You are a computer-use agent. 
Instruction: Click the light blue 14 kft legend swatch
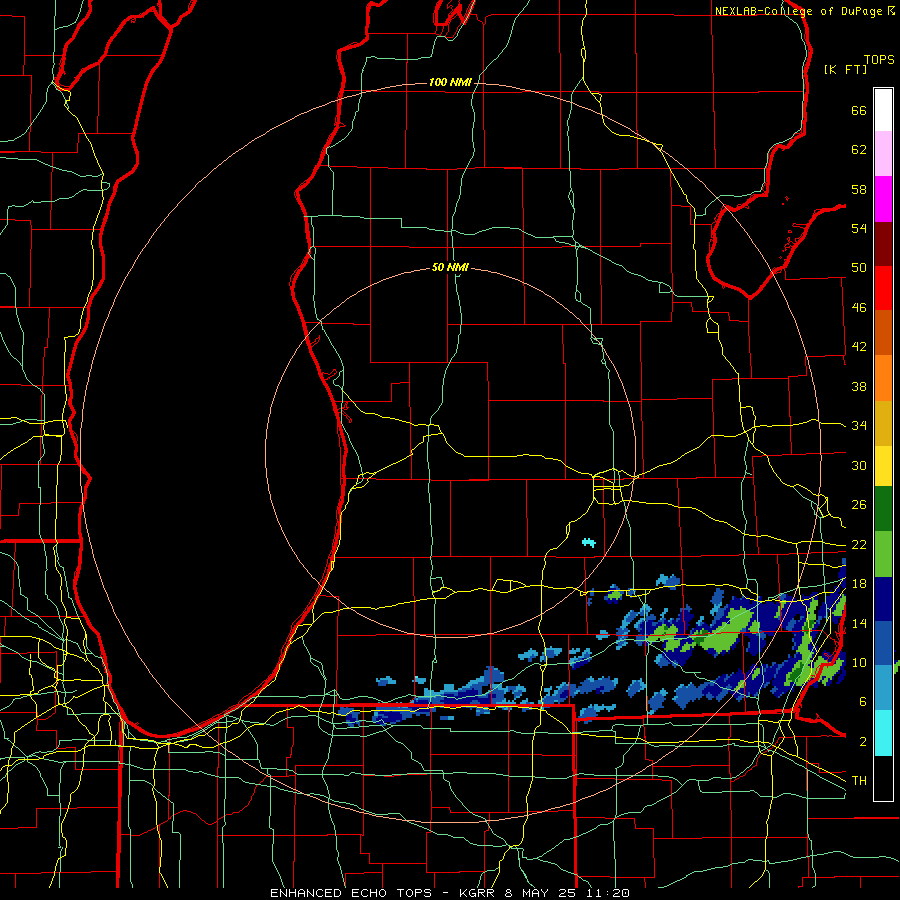click(x=883, y=687)
